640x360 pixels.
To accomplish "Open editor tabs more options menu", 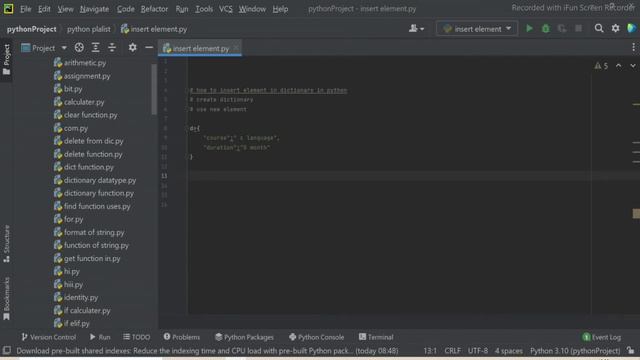I will point(633,48).
